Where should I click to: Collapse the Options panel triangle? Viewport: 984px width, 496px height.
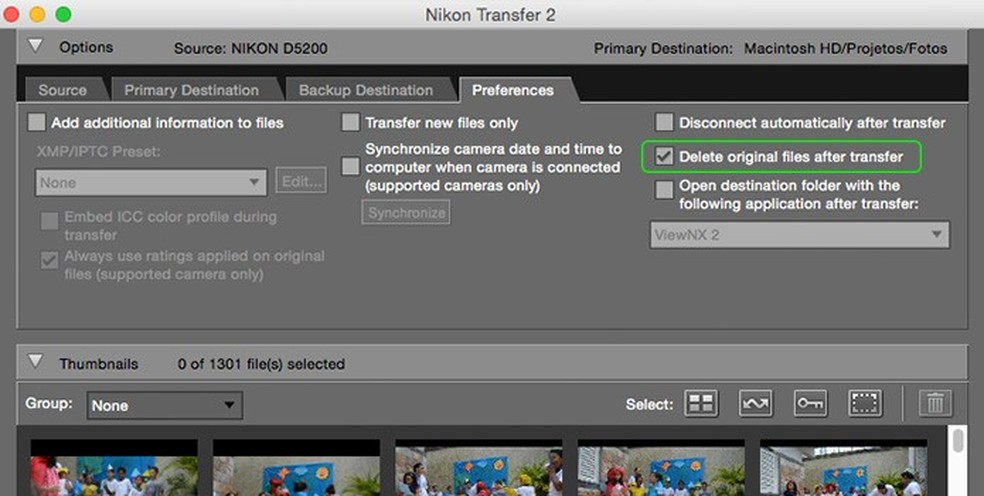pyautogui.click(x=36, y=46)
